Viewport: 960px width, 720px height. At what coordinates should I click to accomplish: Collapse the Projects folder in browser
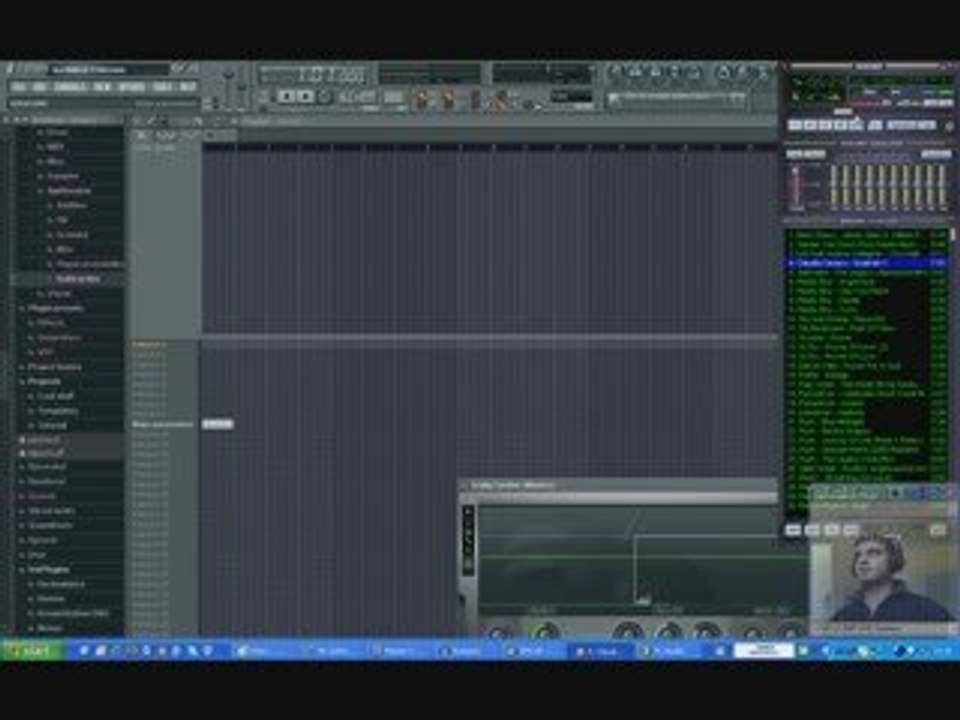pos(44,381)
